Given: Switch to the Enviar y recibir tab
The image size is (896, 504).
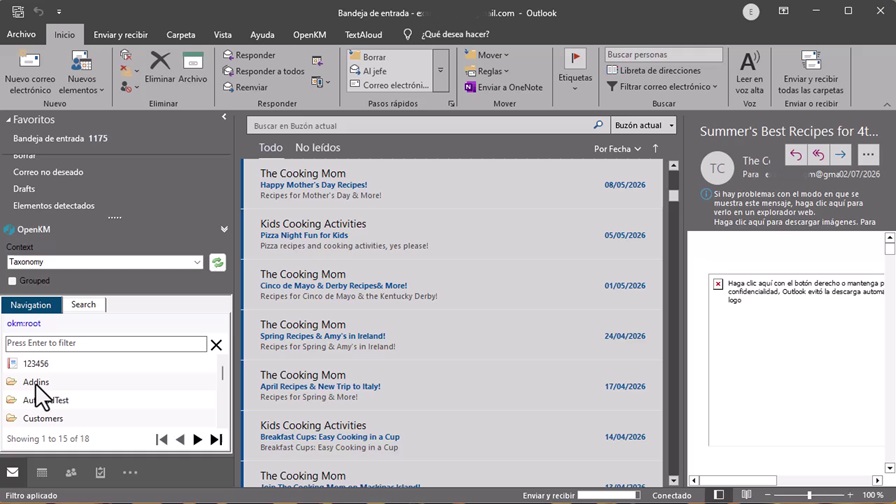Looking at the screenshot, I should [121, 35].
